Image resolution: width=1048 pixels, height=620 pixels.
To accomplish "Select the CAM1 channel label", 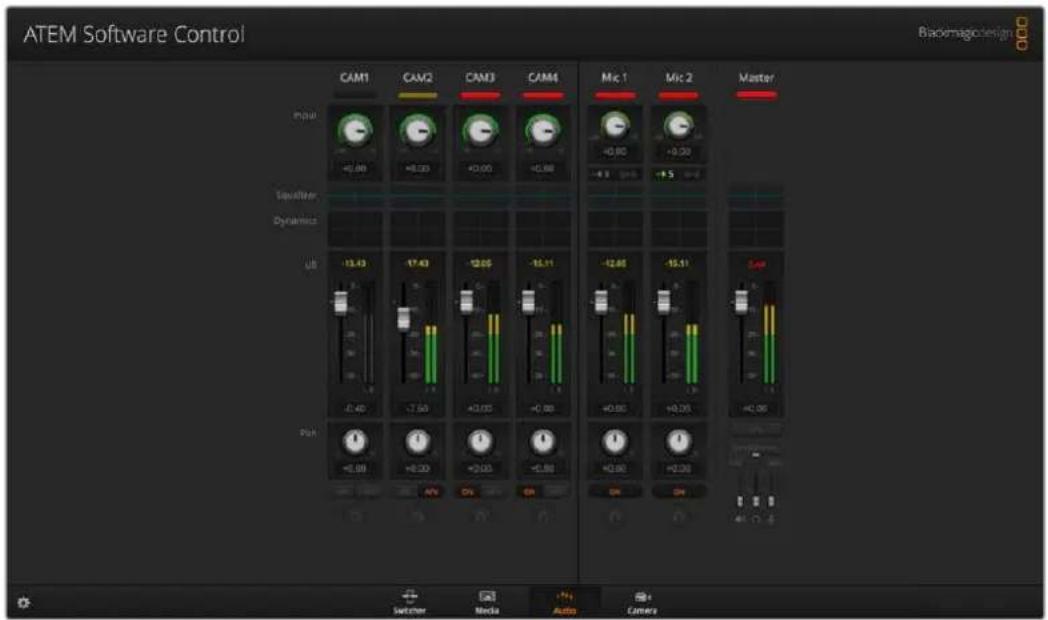I will (354, 78).
